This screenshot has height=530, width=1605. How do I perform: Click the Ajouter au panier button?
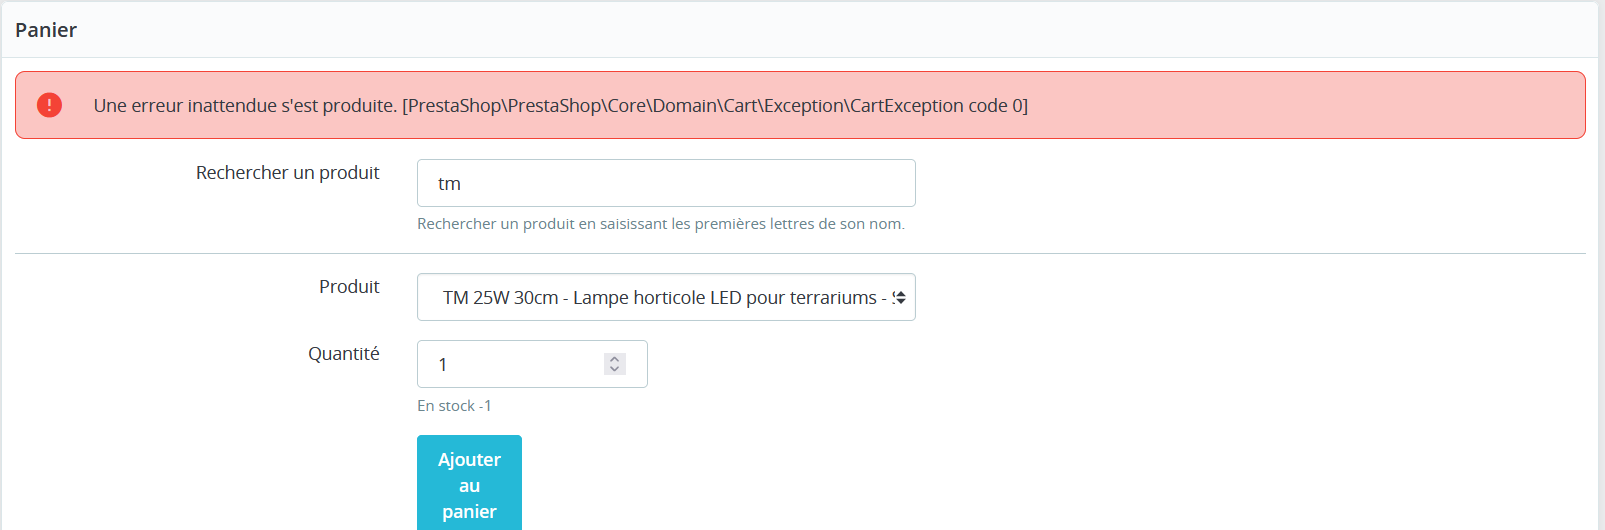469,485
